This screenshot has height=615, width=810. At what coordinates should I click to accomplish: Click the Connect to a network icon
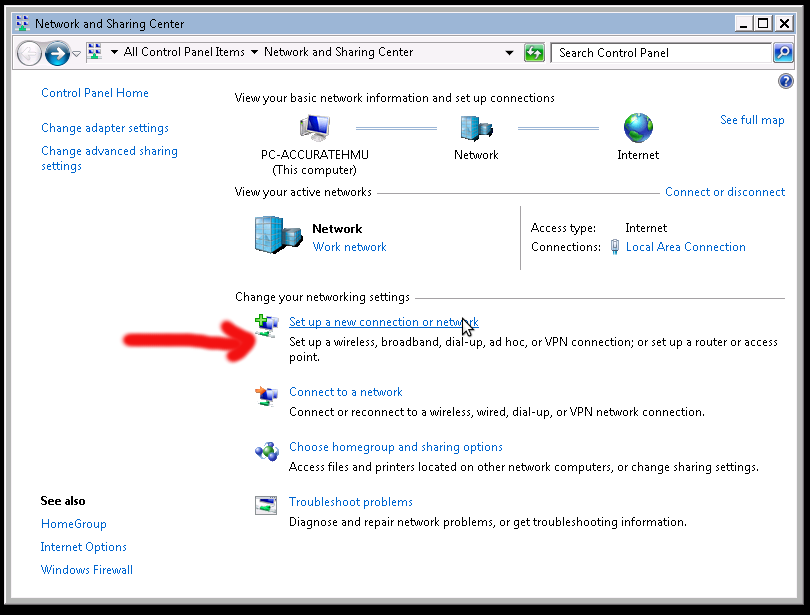point(267,396)
